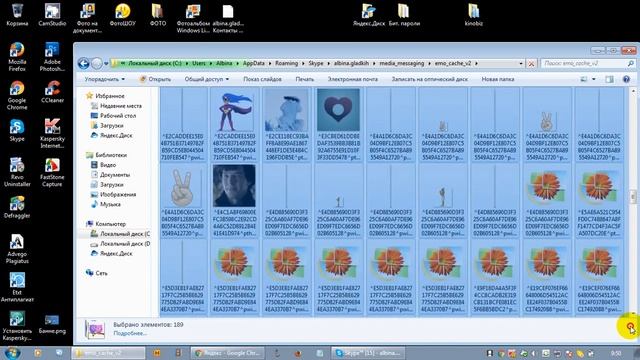Open recent pages dropdown beside forward button
Image resolution: width=640 pixels, height=360 pixels.
pos(106,64)
